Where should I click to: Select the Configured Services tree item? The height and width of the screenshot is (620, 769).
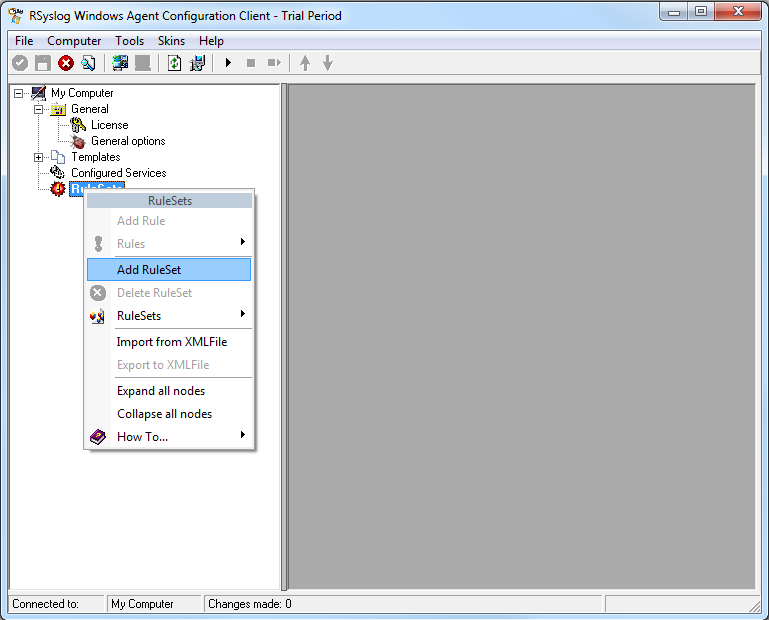pyautogui.click(x=119, y=173)
